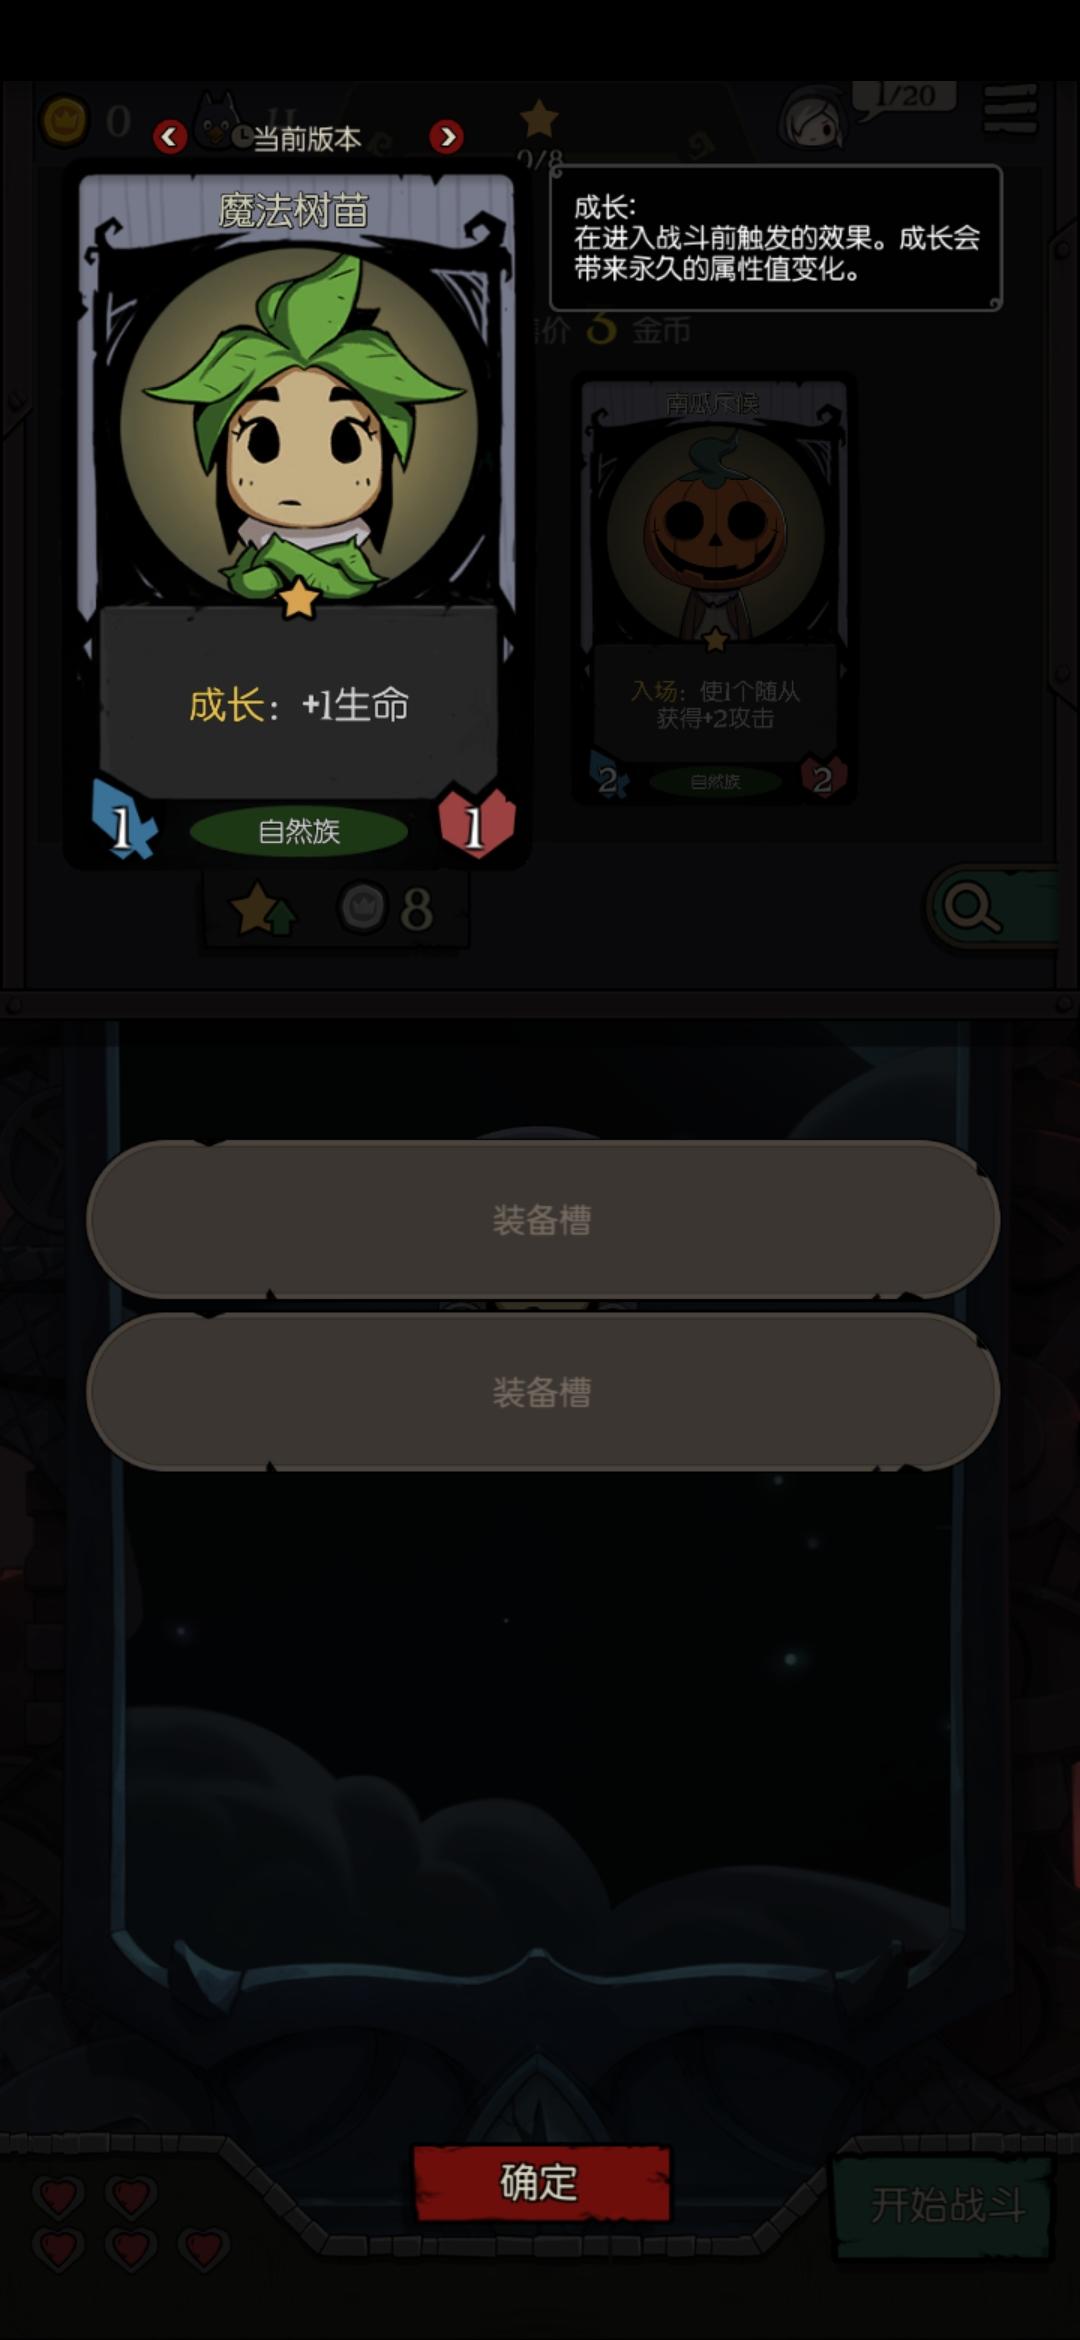Select the first 装备槽 equipment slot
The height and width of the screenshot is (2340, 1080).
(543, 1219)
